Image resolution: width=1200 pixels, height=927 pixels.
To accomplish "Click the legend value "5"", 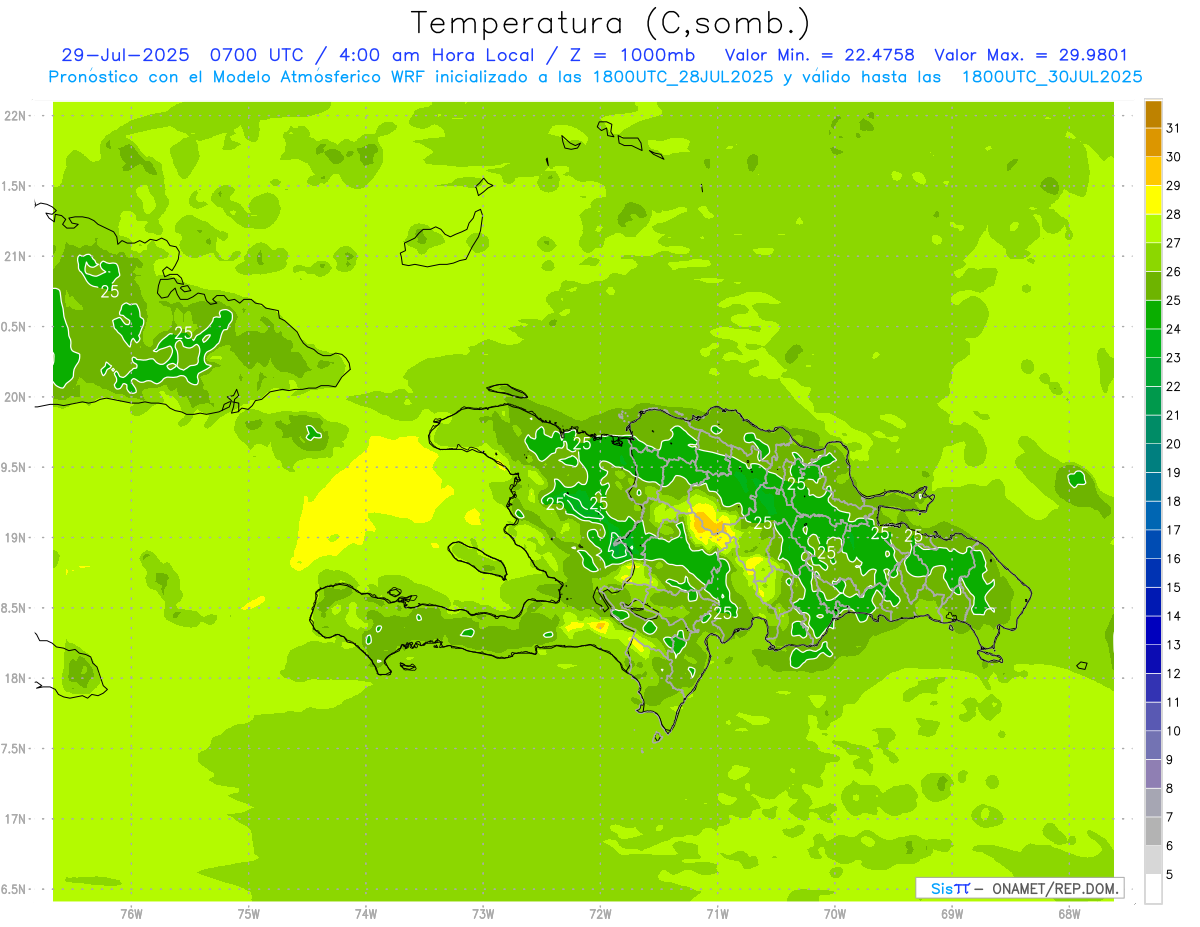I will pos(1170,875).
